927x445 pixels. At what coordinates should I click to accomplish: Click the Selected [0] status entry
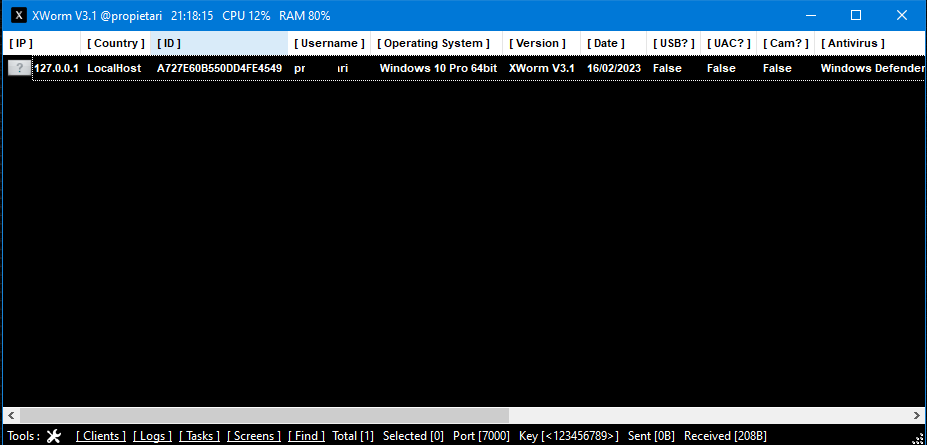pyautogui.click(x=413, y=436)
